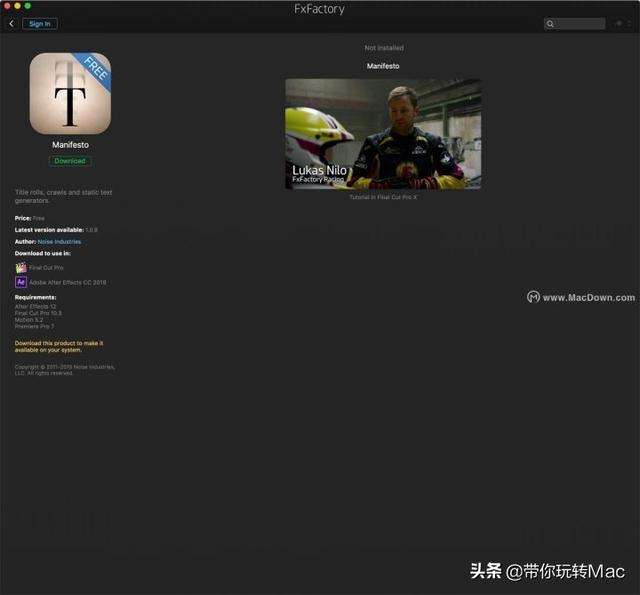
Task: Click the magnifier icon in search box
Action: click(x=550, y=24)
